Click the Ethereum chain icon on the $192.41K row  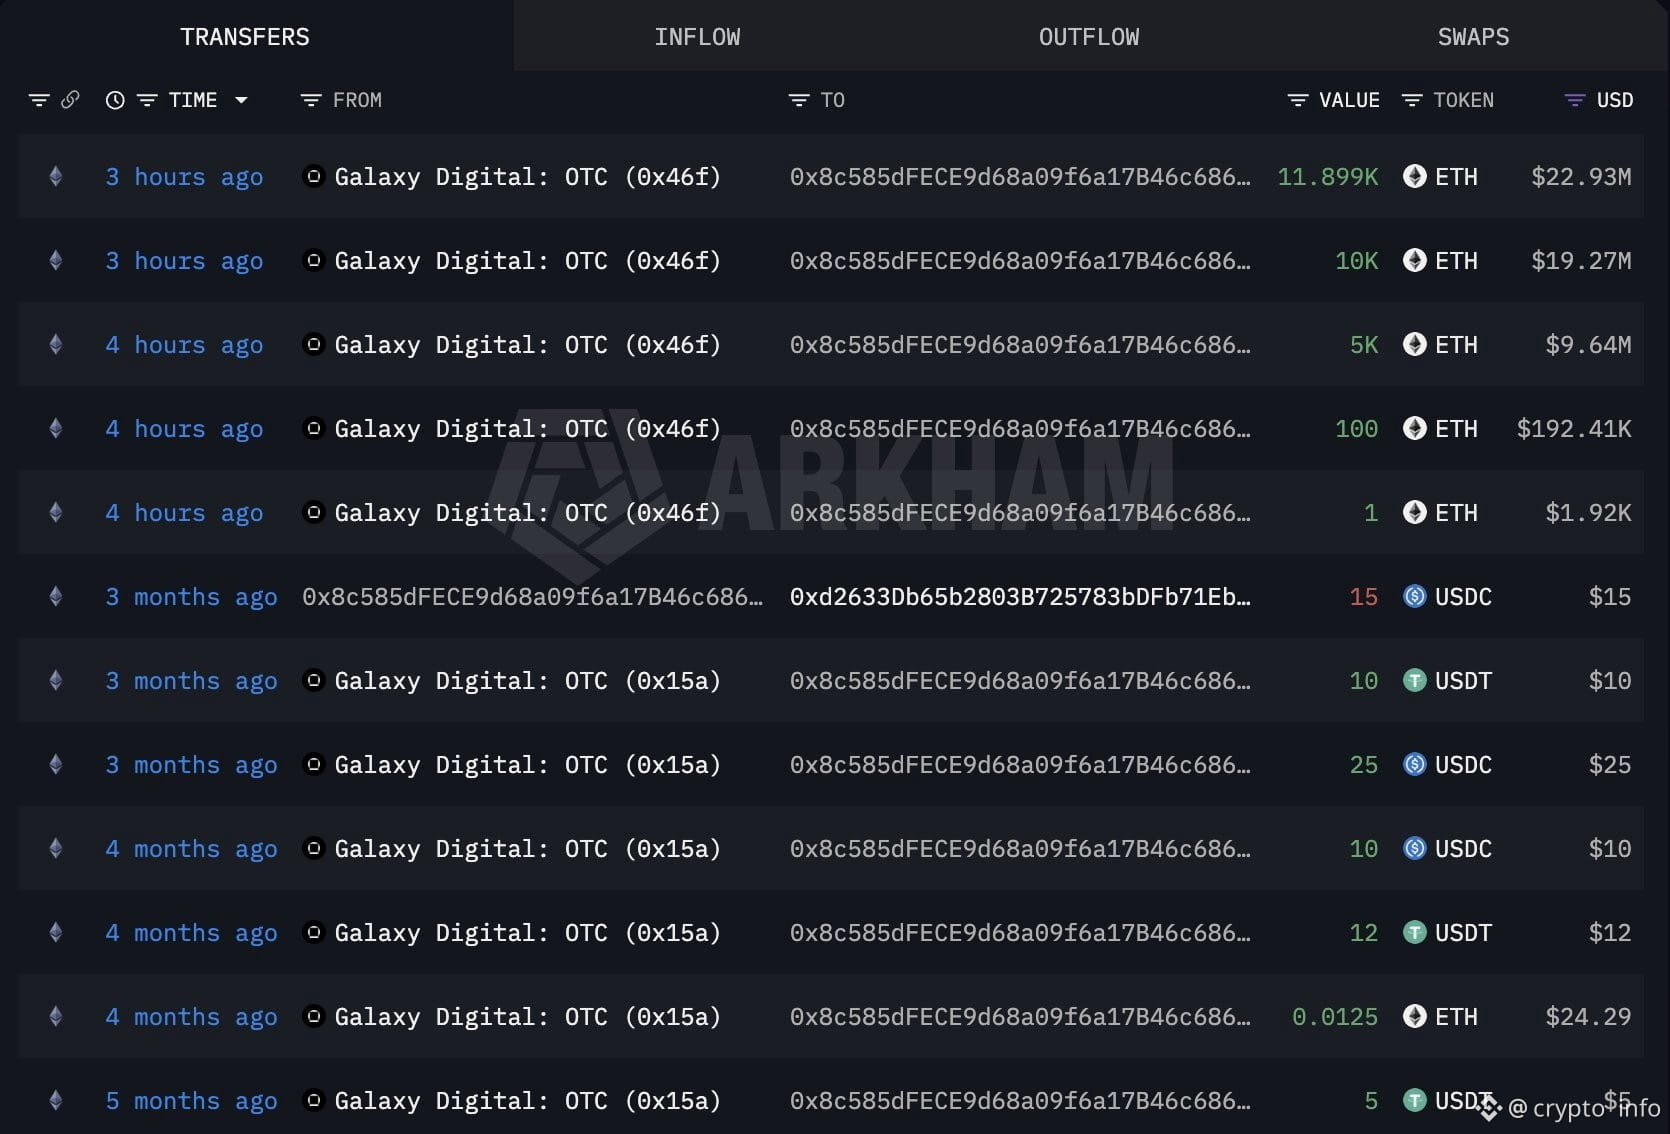[x=56, y=429]
